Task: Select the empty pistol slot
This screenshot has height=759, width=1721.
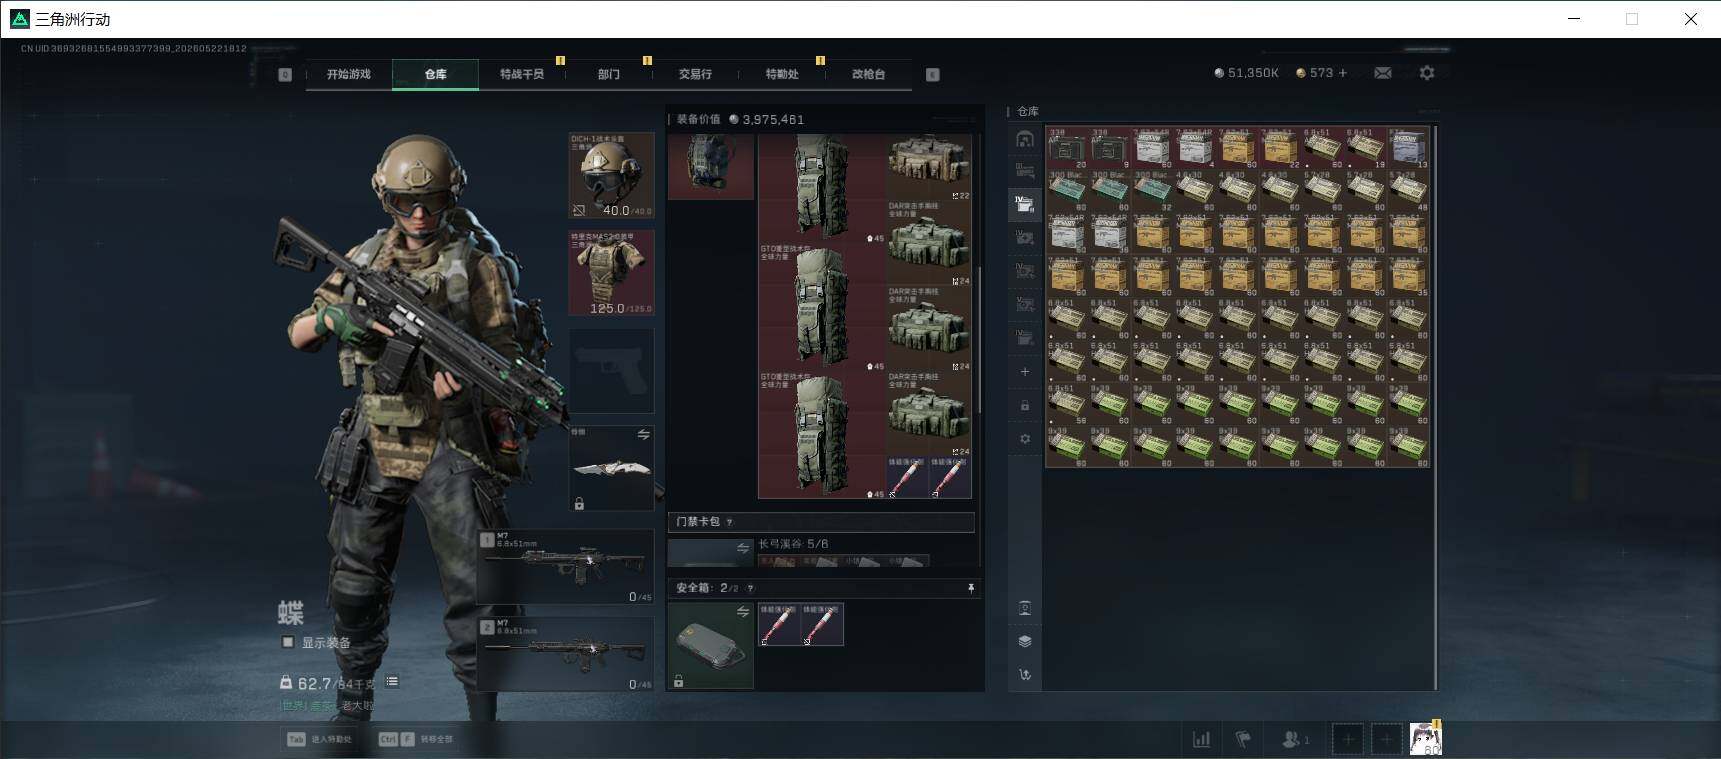Action: [612, 371]
